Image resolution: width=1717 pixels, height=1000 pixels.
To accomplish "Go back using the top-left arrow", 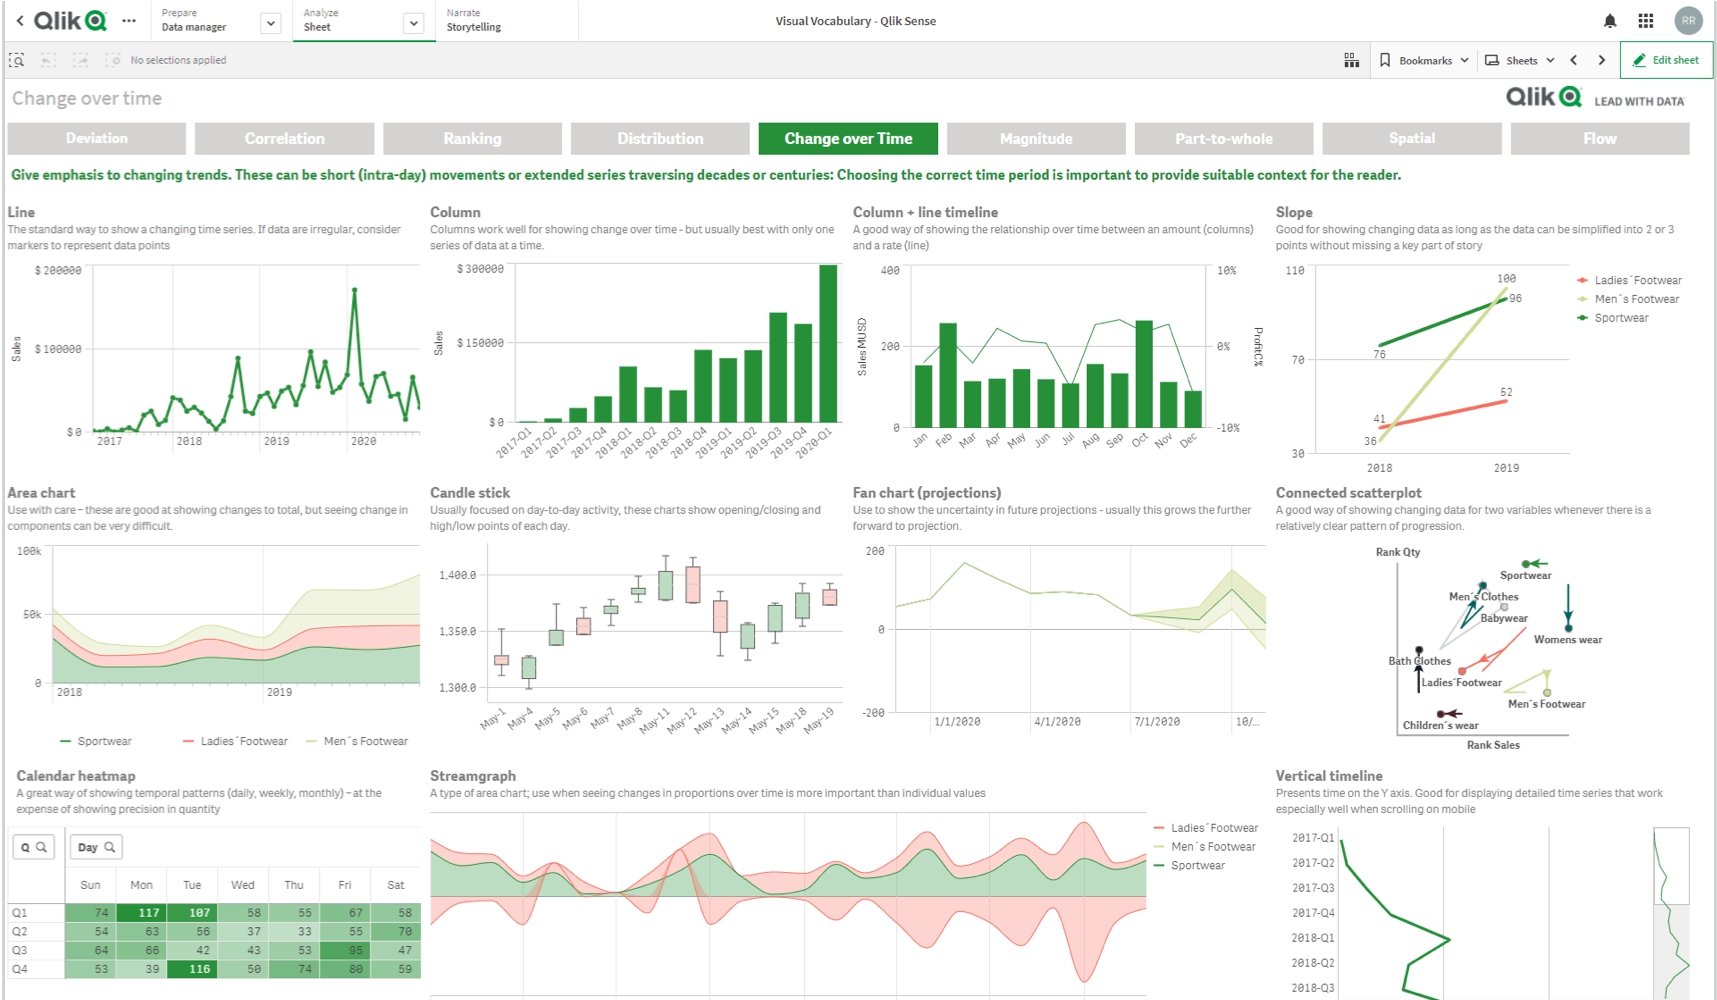I will [x=19, y=20].
